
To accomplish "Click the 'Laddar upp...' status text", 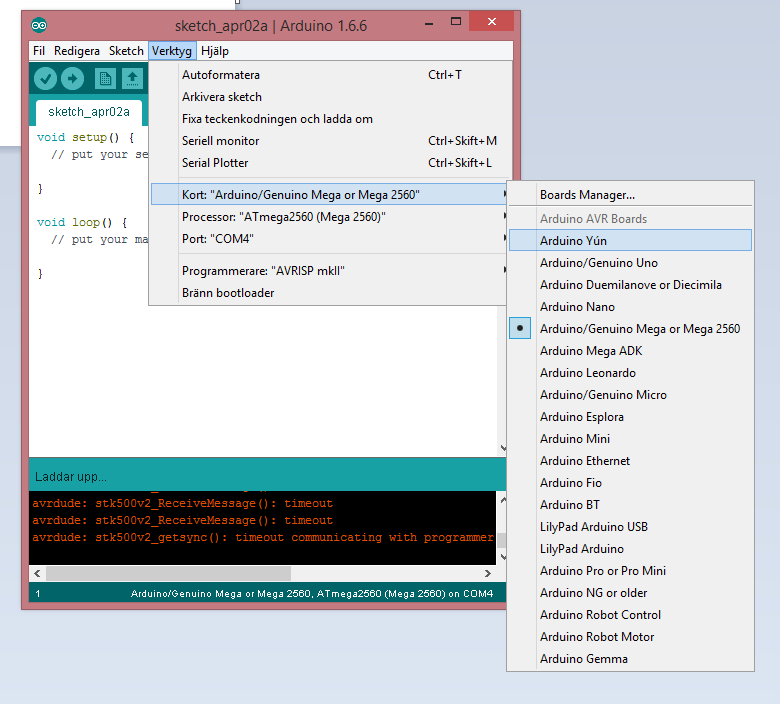I will pos(71,477).
